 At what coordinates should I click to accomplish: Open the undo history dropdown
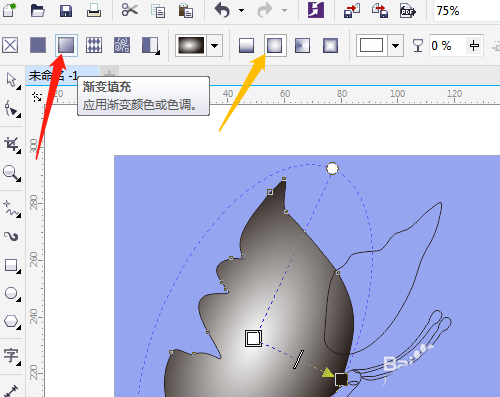pyautogui.click(x=241, y=10)
